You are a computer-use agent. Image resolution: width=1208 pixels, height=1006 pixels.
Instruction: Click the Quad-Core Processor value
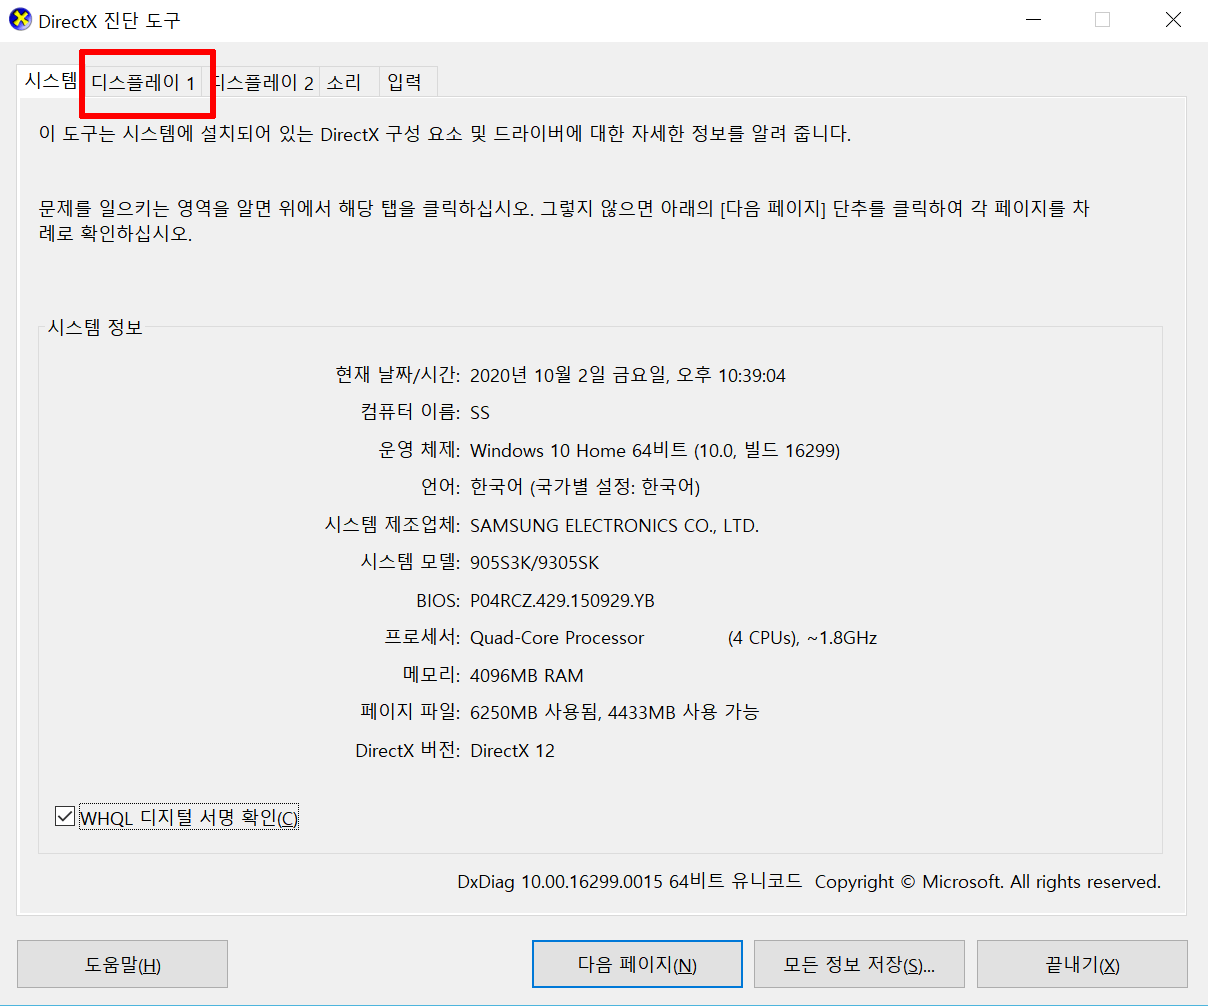pyautogui.click(x=557, y=638)
